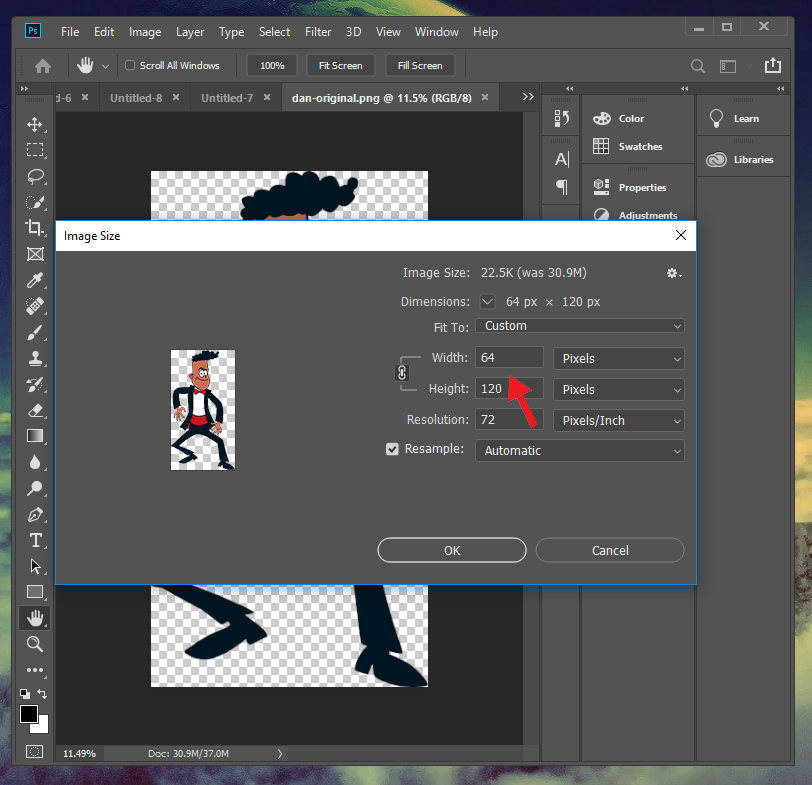
Task: Select the Dodge tool
Action: pos(35,488)
